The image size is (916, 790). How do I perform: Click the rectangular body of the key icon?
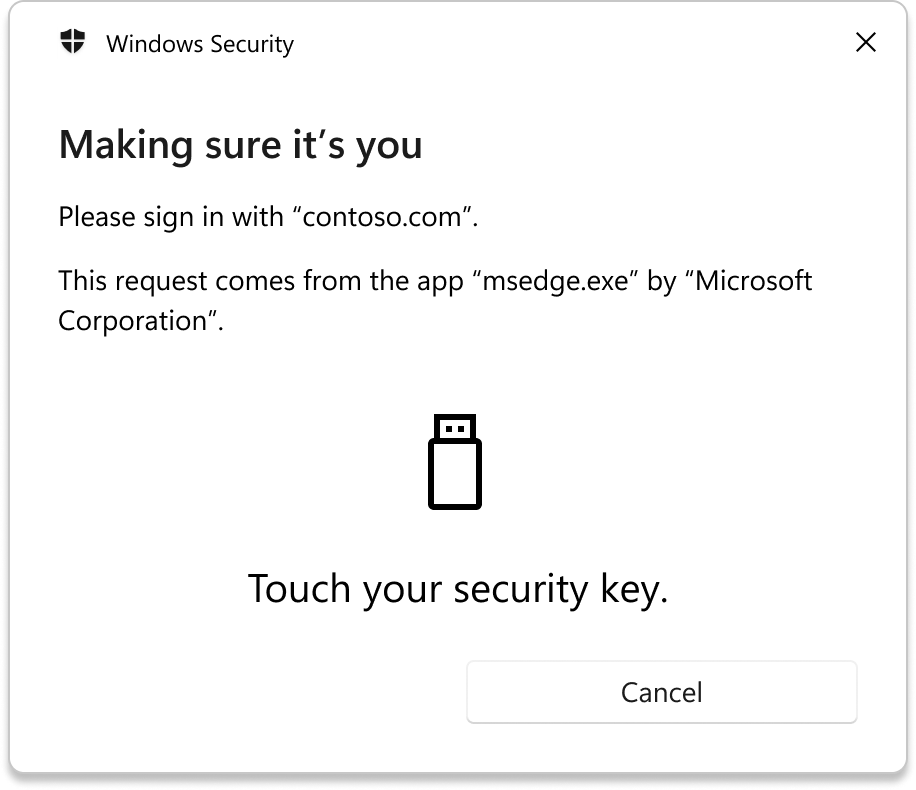(455, 474)
